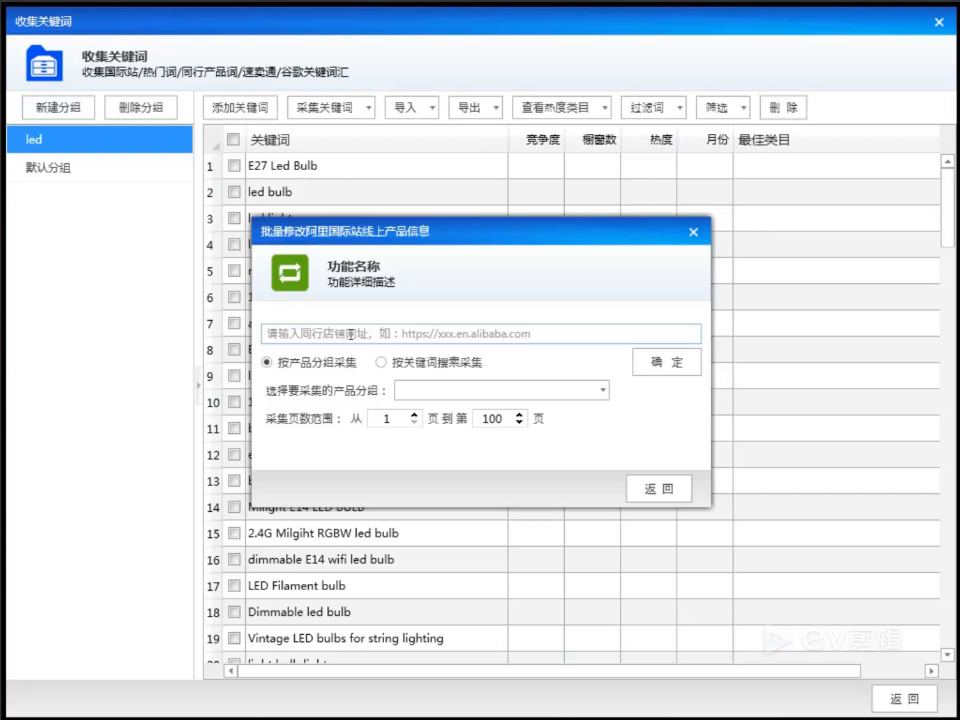Image resolution: width=960 pixels, height=720 pixels.
Task: Check row 1 E27 Led Bulb checkbox
Action: [234, 166]
